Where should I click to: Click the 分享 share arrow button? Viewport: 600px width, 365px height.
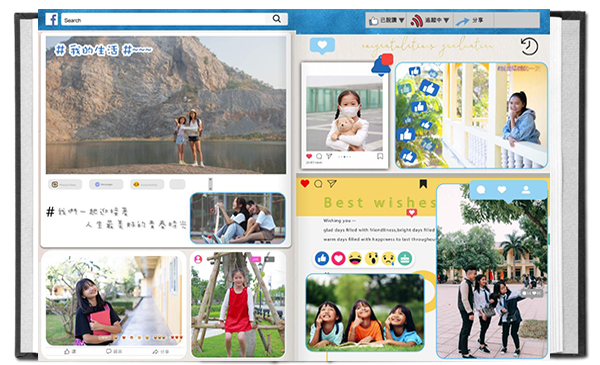[x=470, y=21]
